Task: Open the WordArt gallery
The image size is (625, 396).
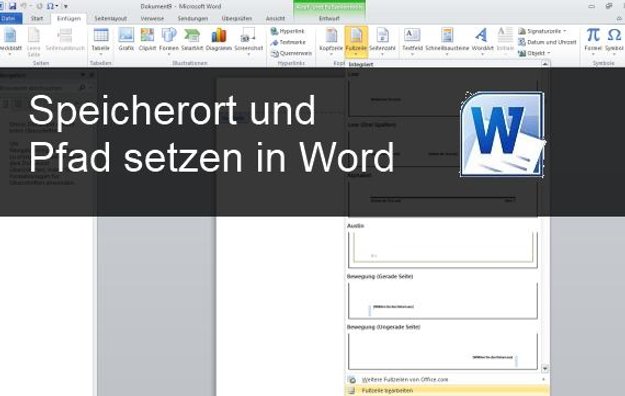Action: (482, 42)
